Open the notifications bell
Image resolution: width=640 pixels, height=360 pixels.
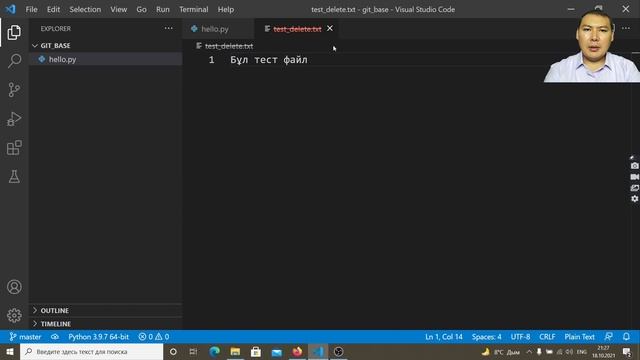(626, 337)
